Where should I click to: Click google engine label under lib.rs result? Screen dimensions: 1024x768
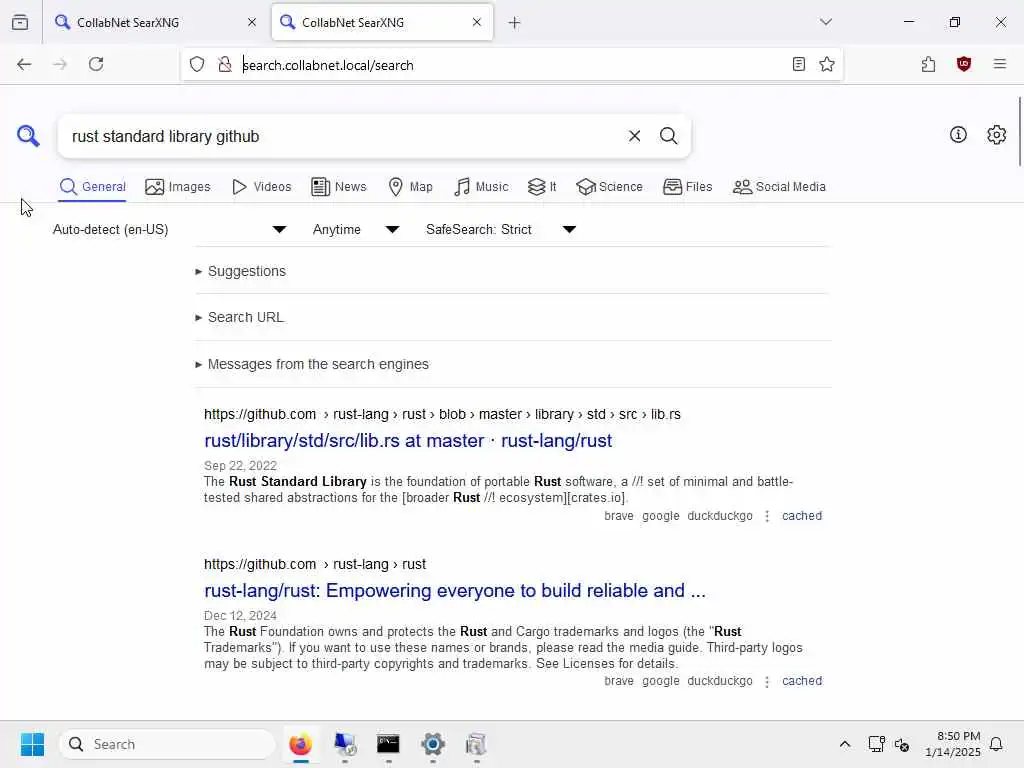660,516
